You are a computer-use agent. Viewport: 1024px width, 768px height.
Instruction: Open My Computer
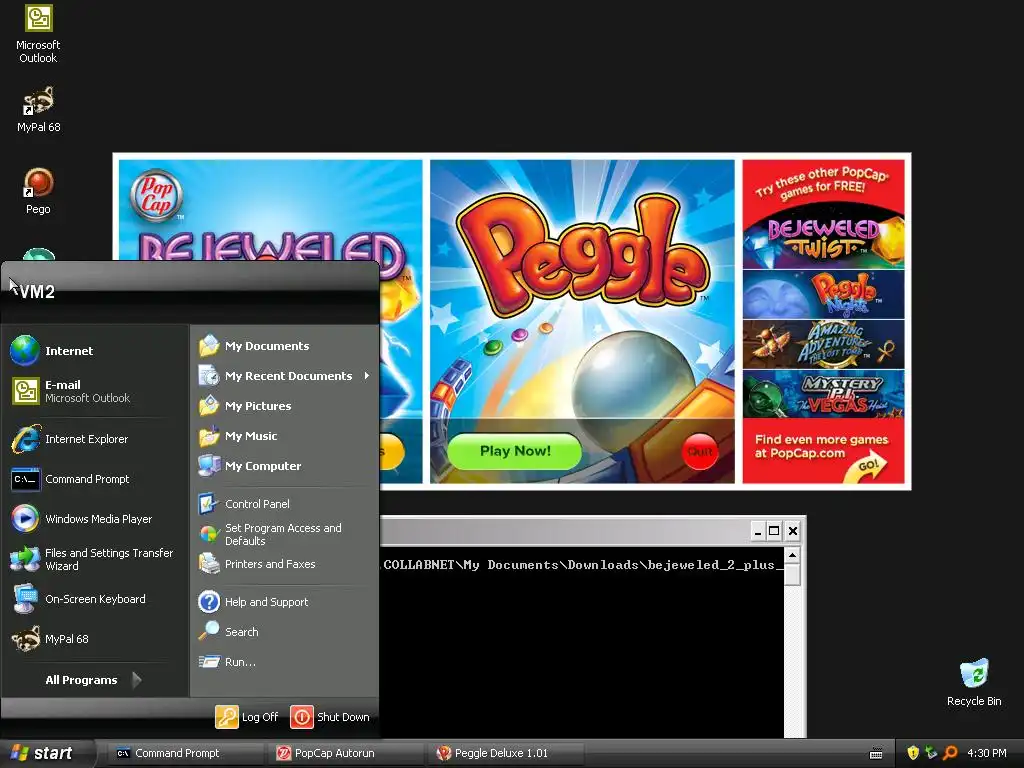pyautogui.click(x=285, y=466)
